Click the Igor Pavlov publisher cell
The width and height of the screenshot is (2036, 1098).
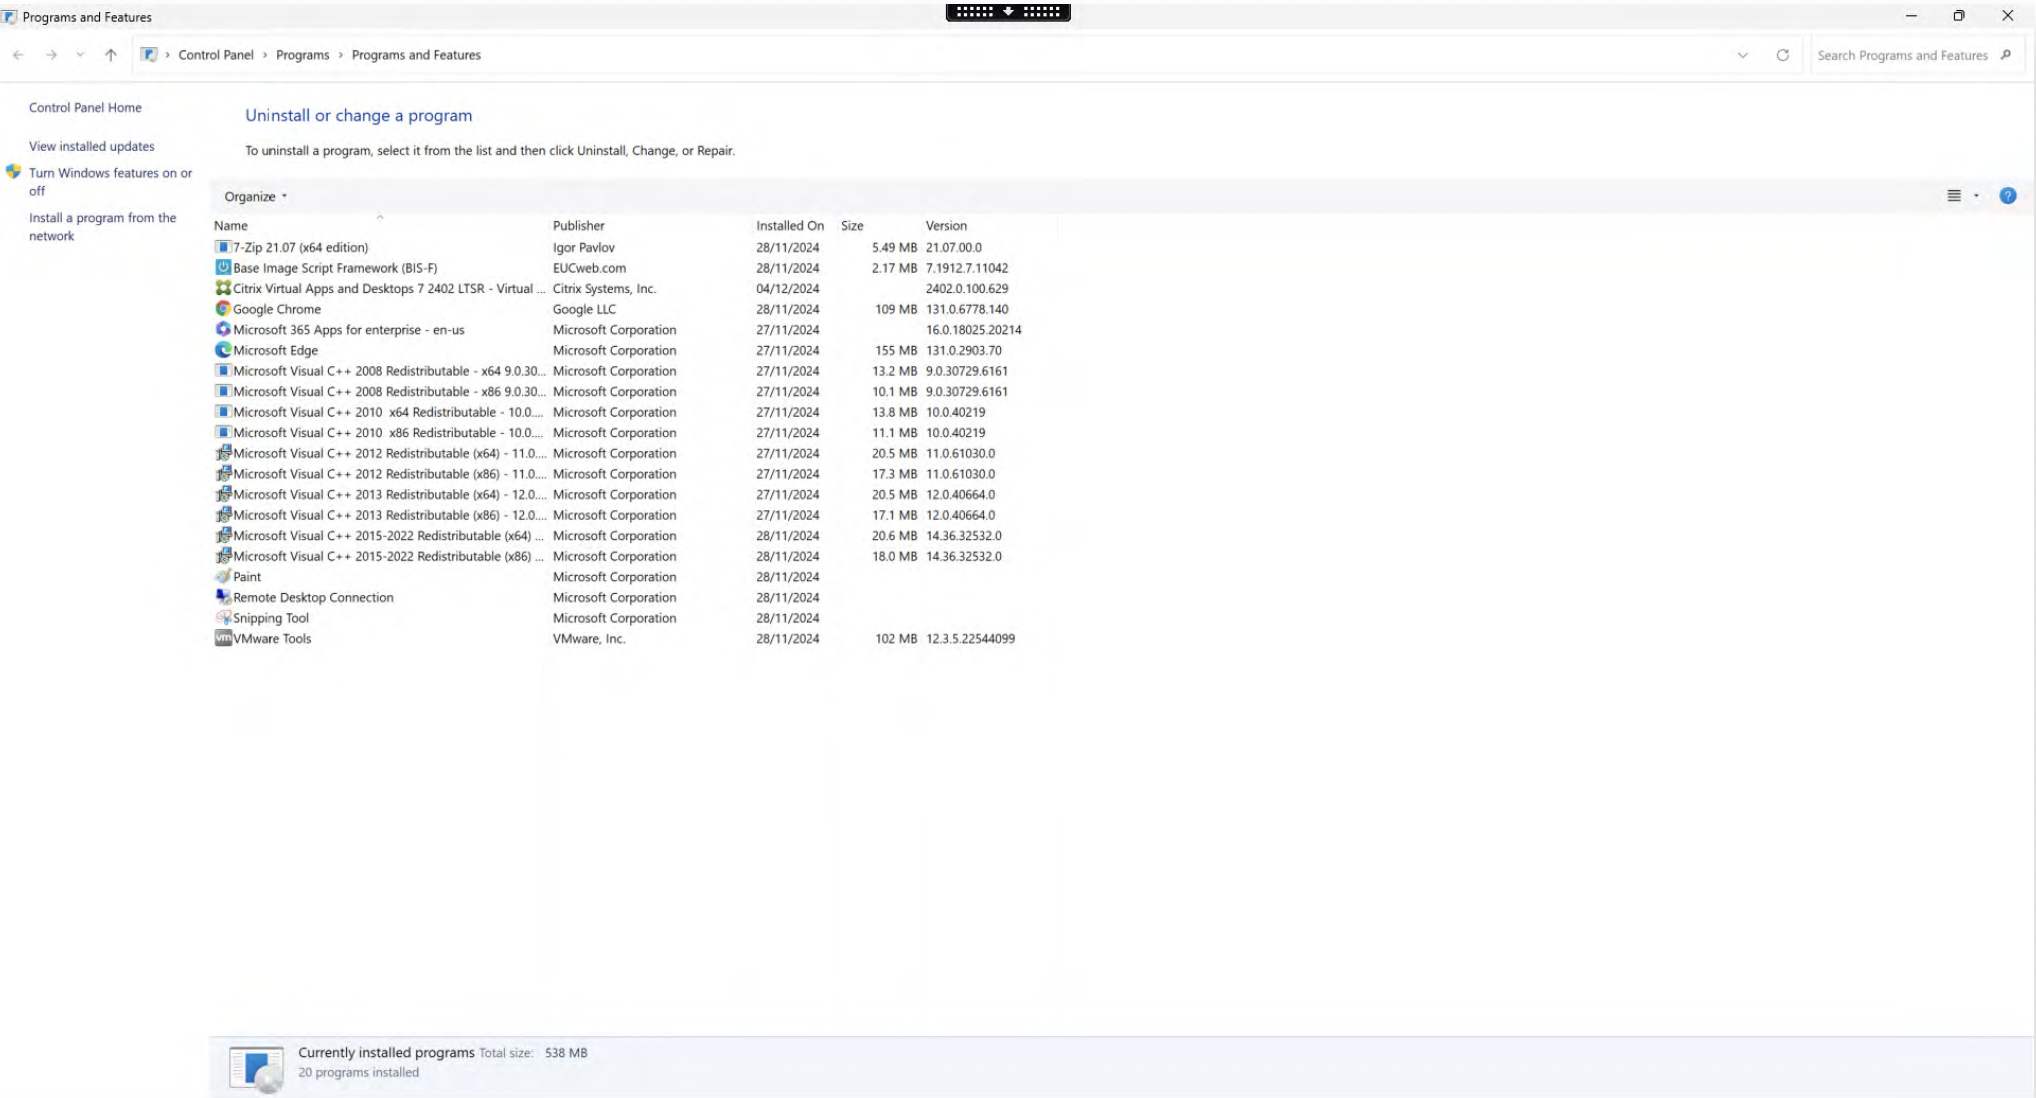[584, 247]
